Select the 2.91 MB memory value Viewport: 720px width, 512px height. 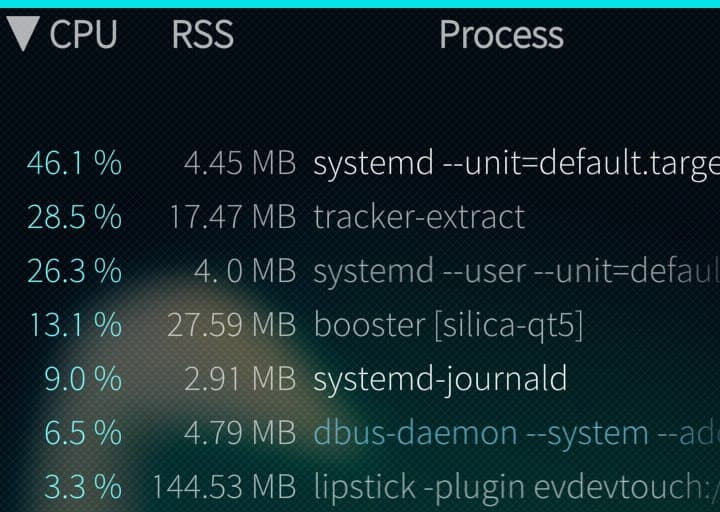click(x=240, y=379)
